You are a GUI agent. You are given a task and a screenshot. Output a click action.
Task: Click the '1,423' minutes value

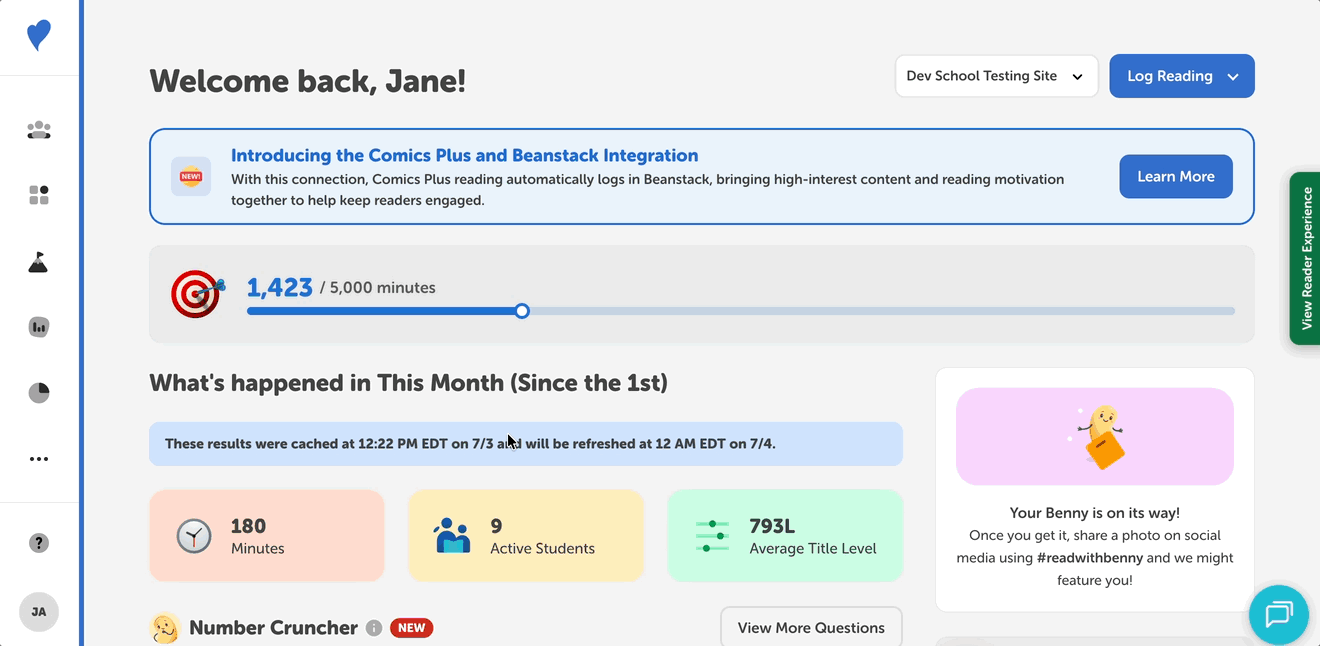click(280, 288)
